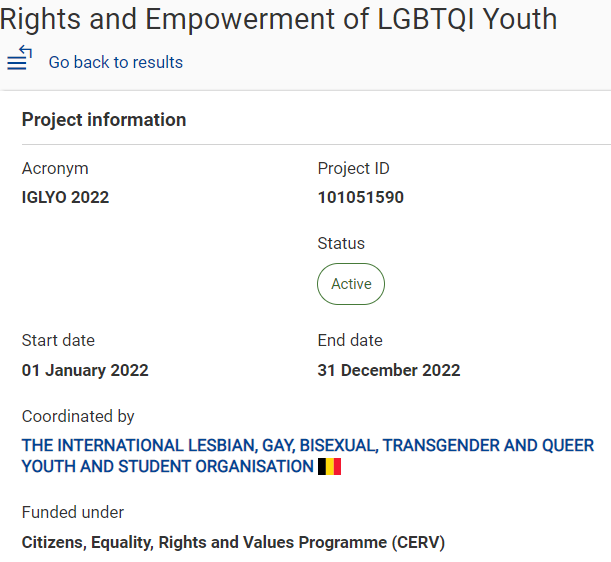Click the Project ID field label
This screenshot has width=611, height=562.
(353, 169)
